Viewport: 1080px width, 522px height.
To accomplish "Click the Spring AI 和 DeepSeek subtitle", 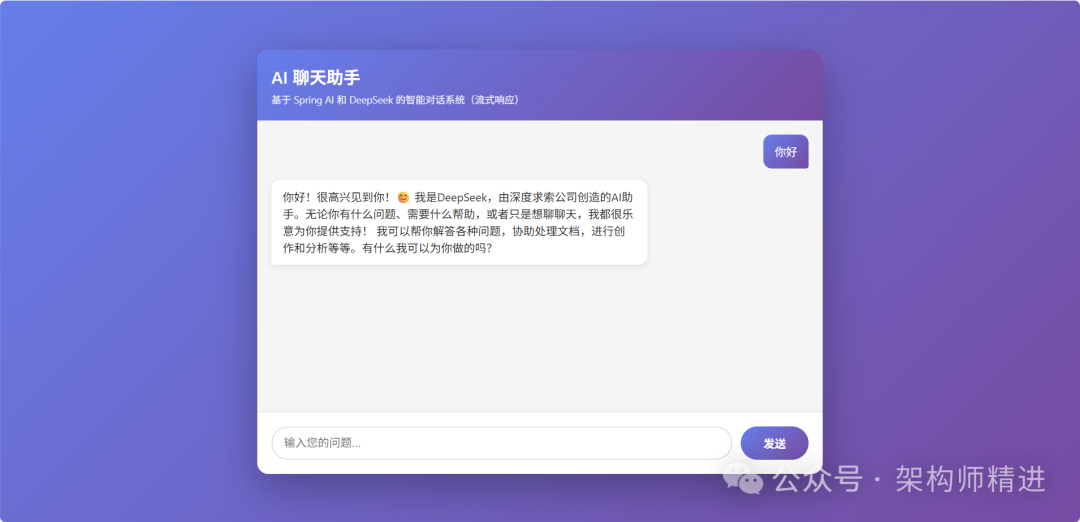I will click(395, 100).
